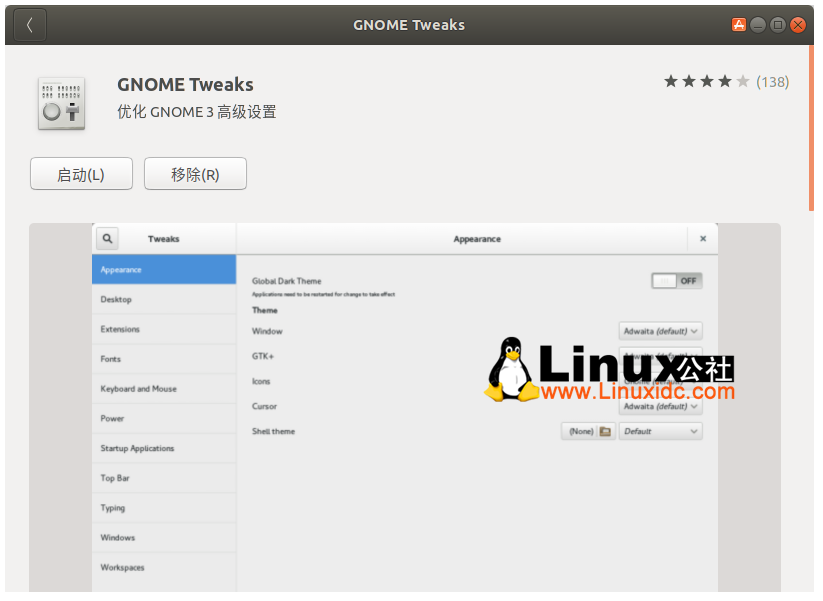Go back using the header back arrow
Image resolution: width=823 pixels, height=601 pixels.
[x=30, y=25]
